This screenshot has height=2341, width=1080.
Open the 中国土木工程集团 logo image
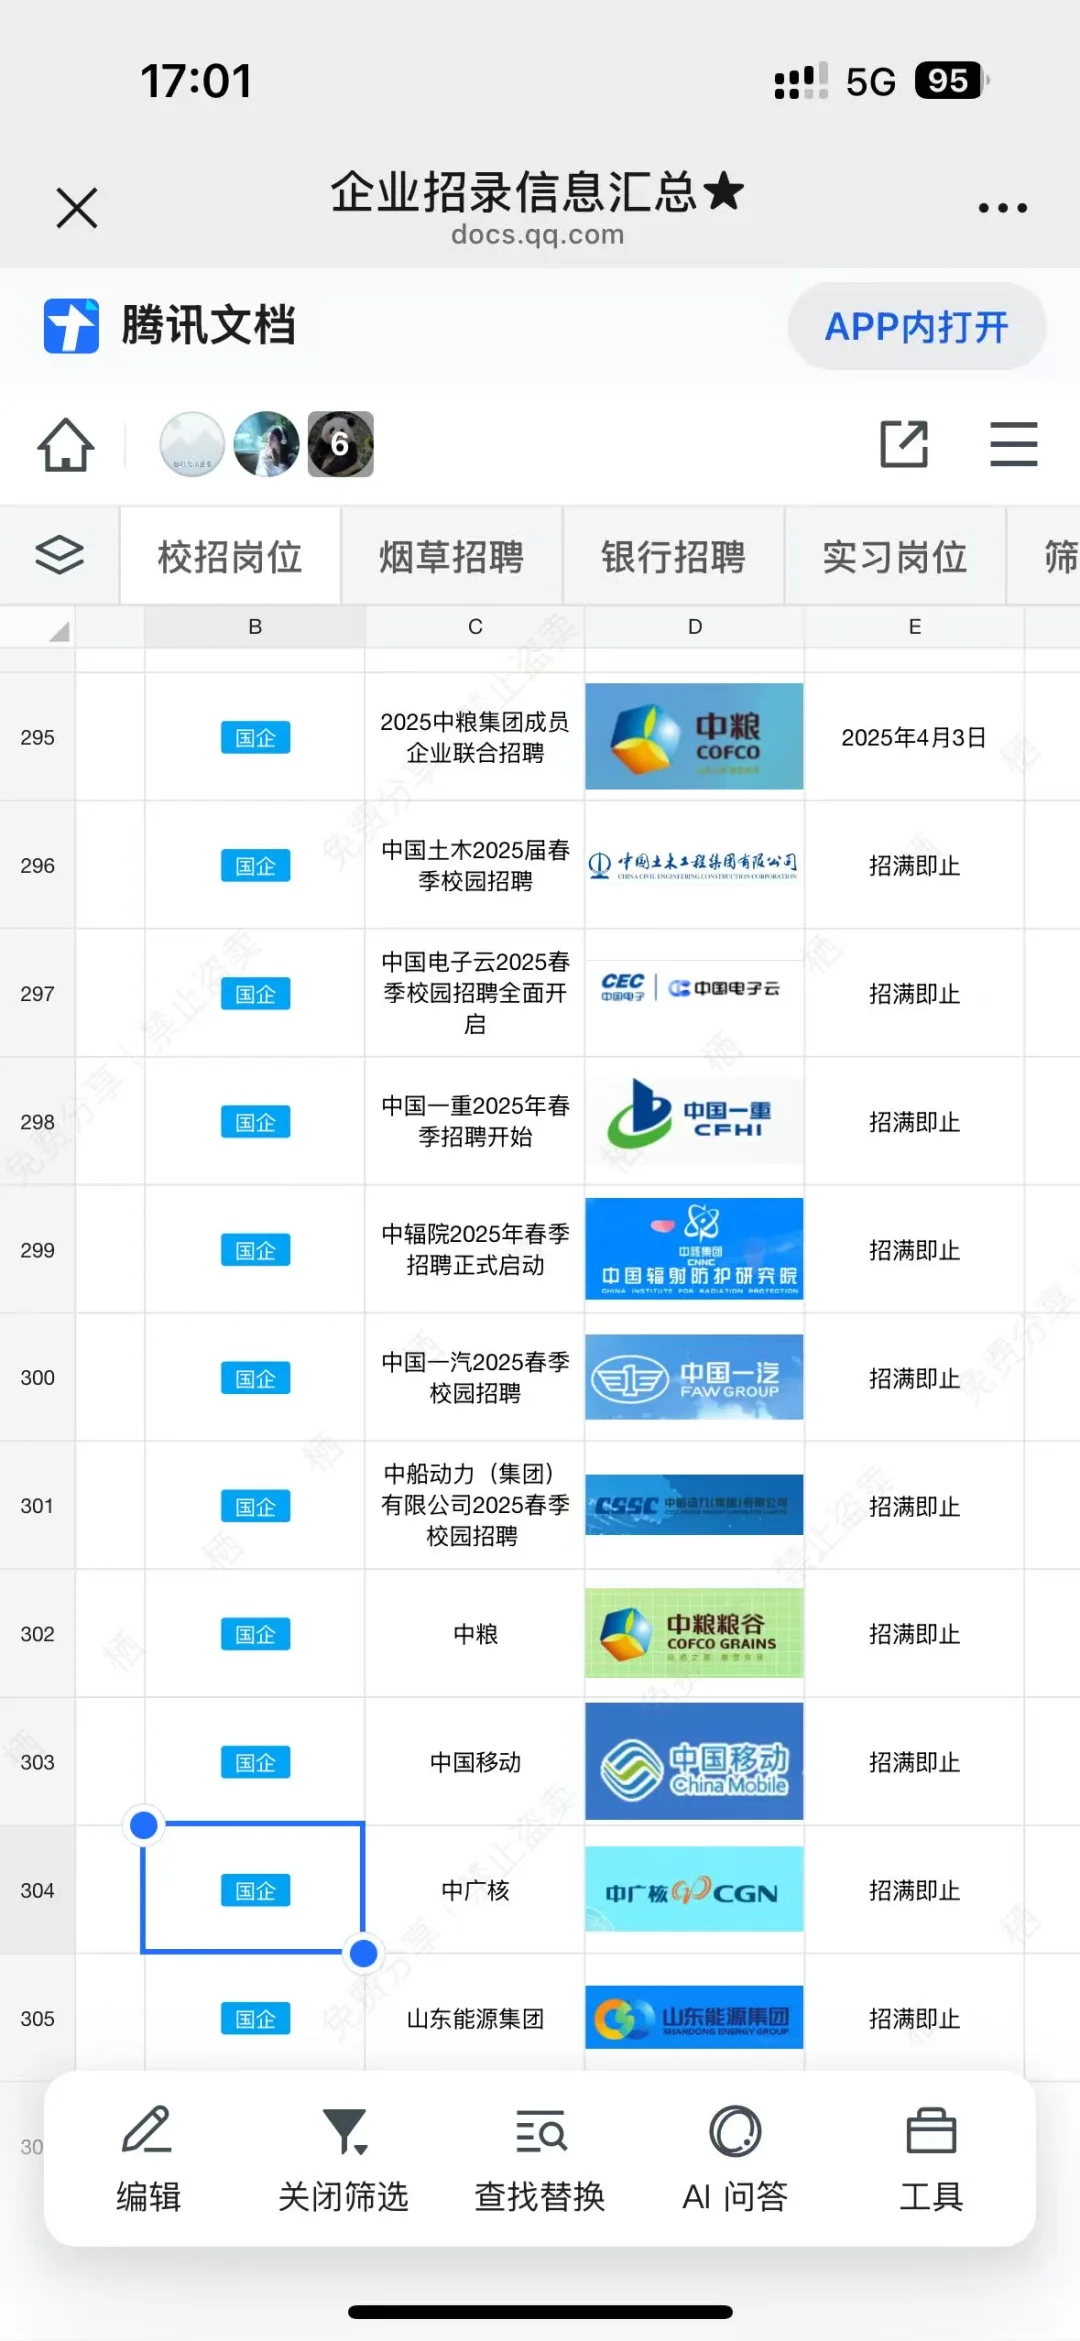tap(694, 865)
